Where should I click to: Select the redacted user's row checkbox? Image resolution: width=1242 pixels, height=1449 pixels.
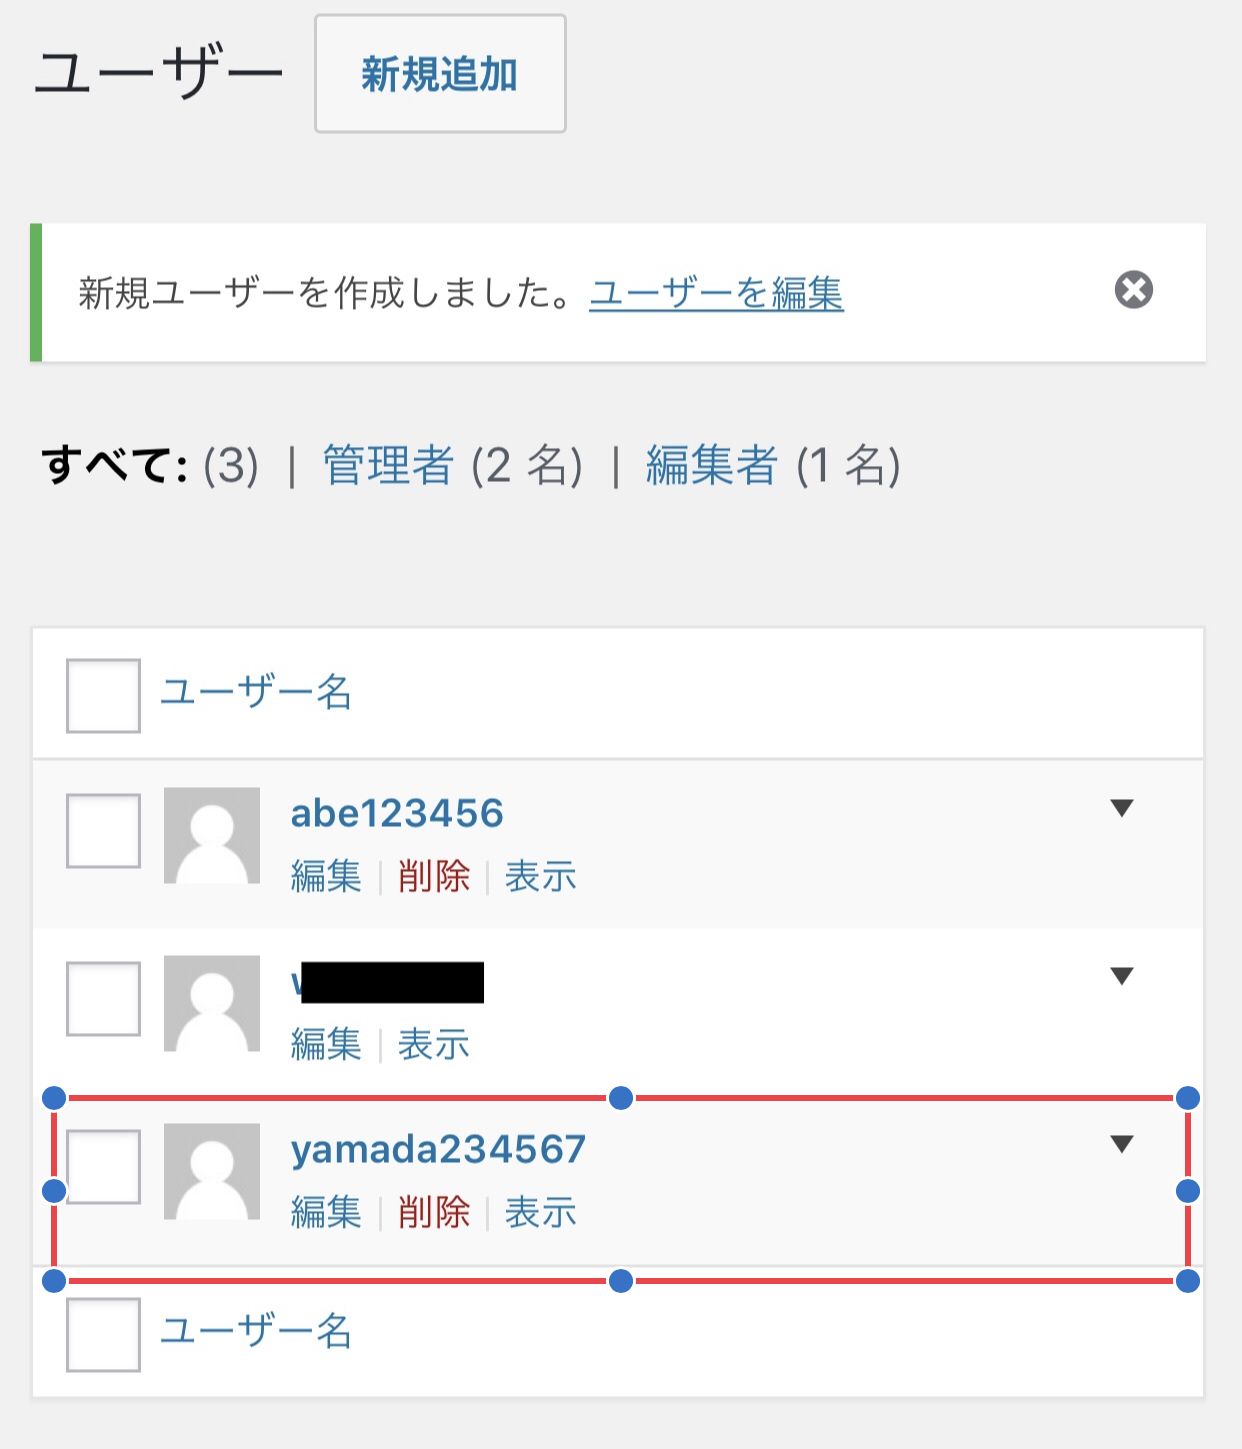click(x=103, y=999)
